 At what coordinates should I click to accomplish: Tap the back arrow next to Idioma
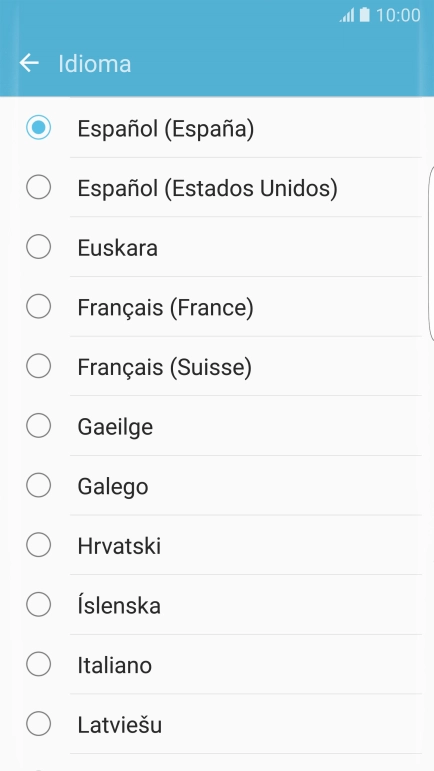pos(29,63)
